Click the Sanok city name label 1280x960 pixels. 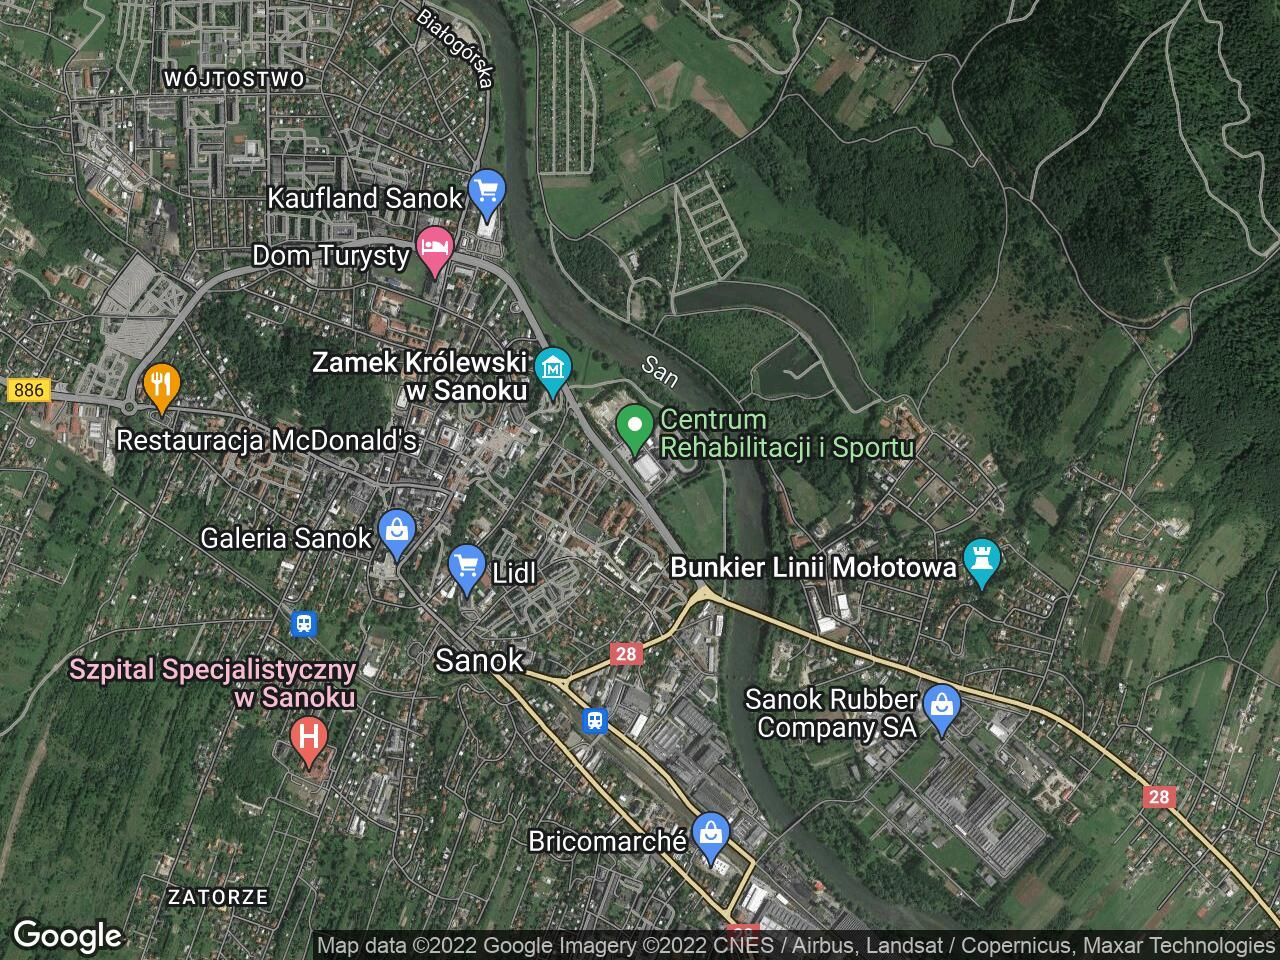pos(480,660)
